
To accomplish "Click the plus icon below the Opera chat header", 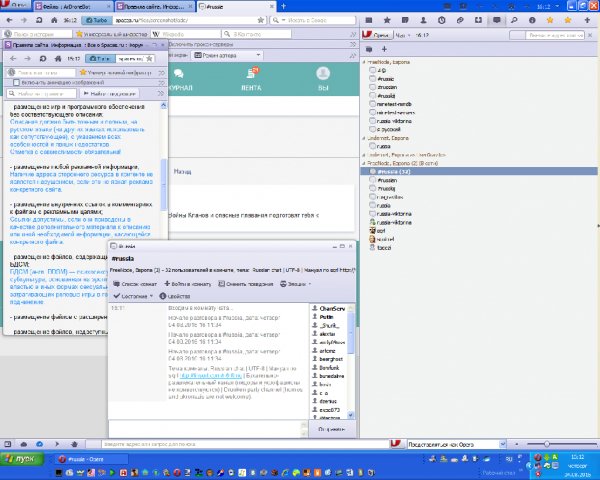I will [x=384, y=49].
